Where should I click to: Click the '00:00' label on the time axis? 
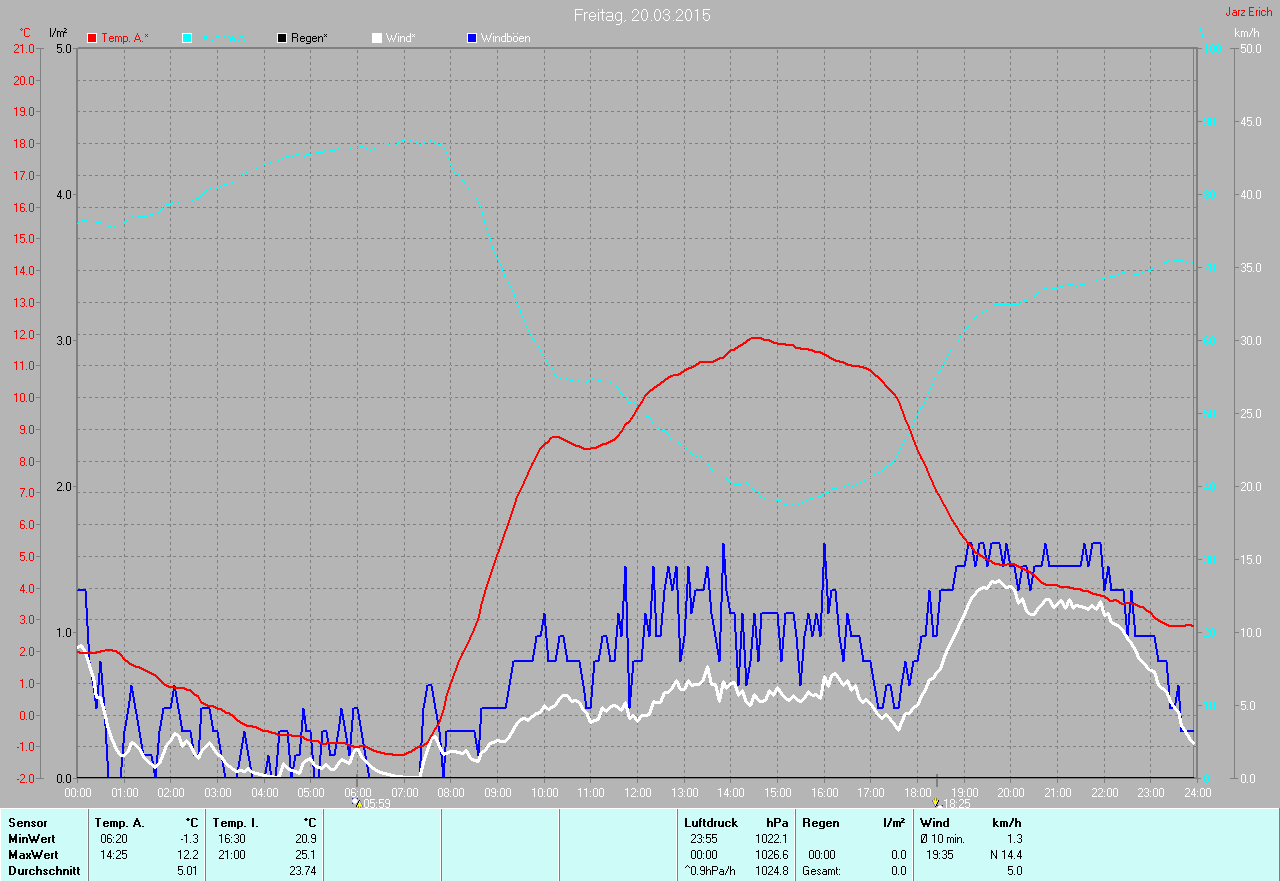pyautogui.click(x=78, y=792)
